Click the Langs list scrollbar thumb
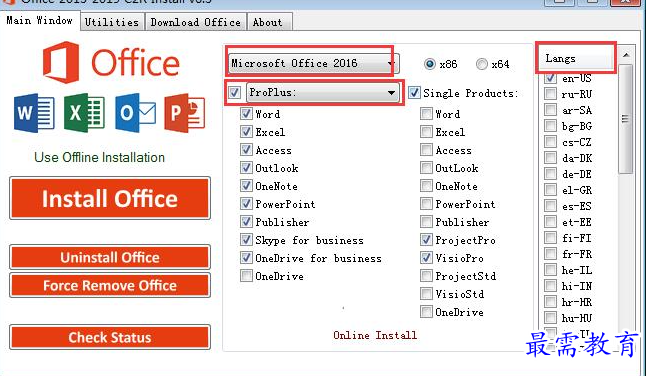 pos(626,119)
